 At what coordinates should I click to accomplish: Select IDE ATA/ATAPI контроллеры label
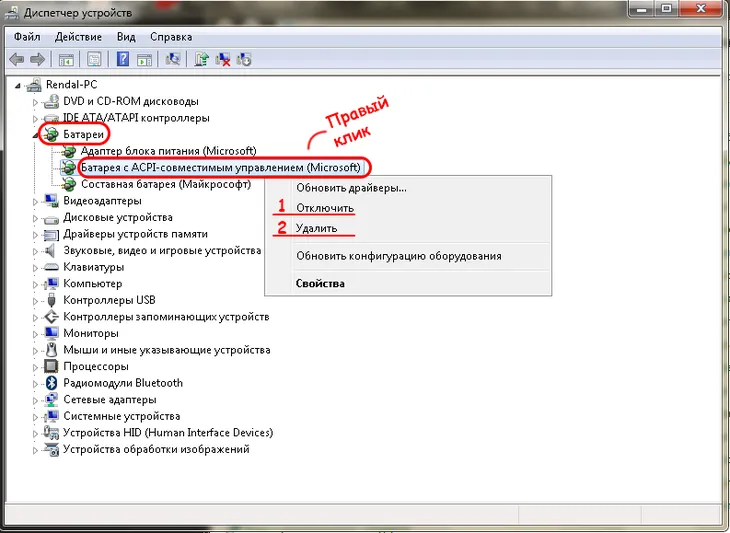(136, 118)
